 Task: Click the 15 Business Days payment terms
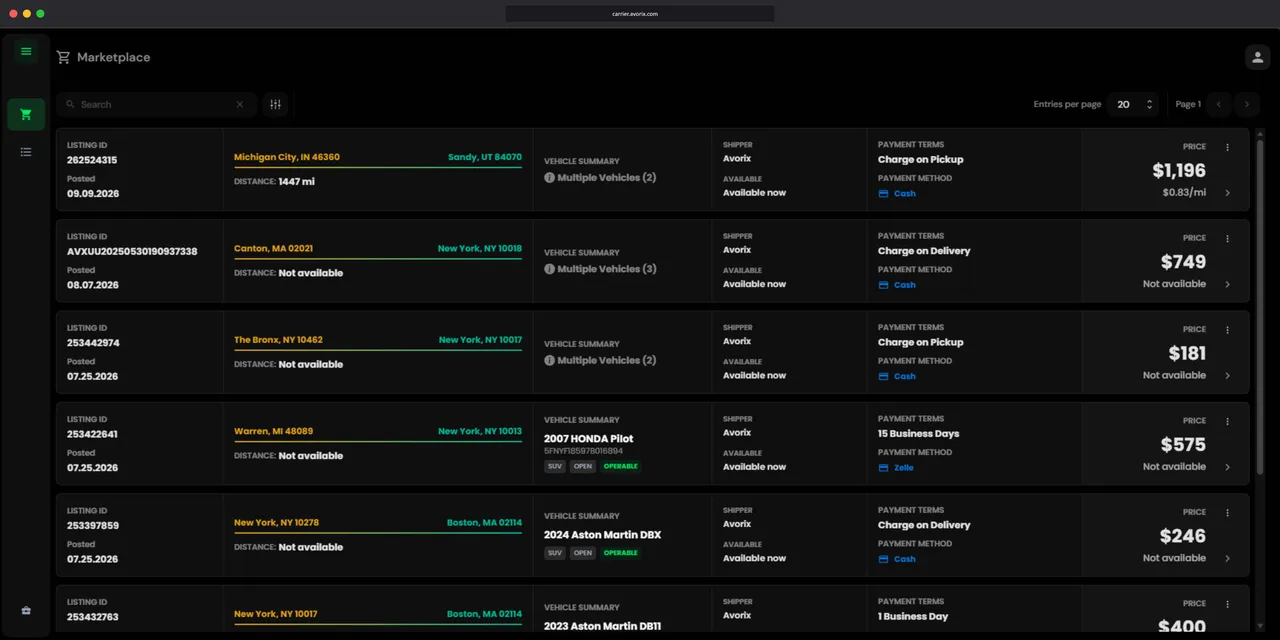(x=918, y=434)
